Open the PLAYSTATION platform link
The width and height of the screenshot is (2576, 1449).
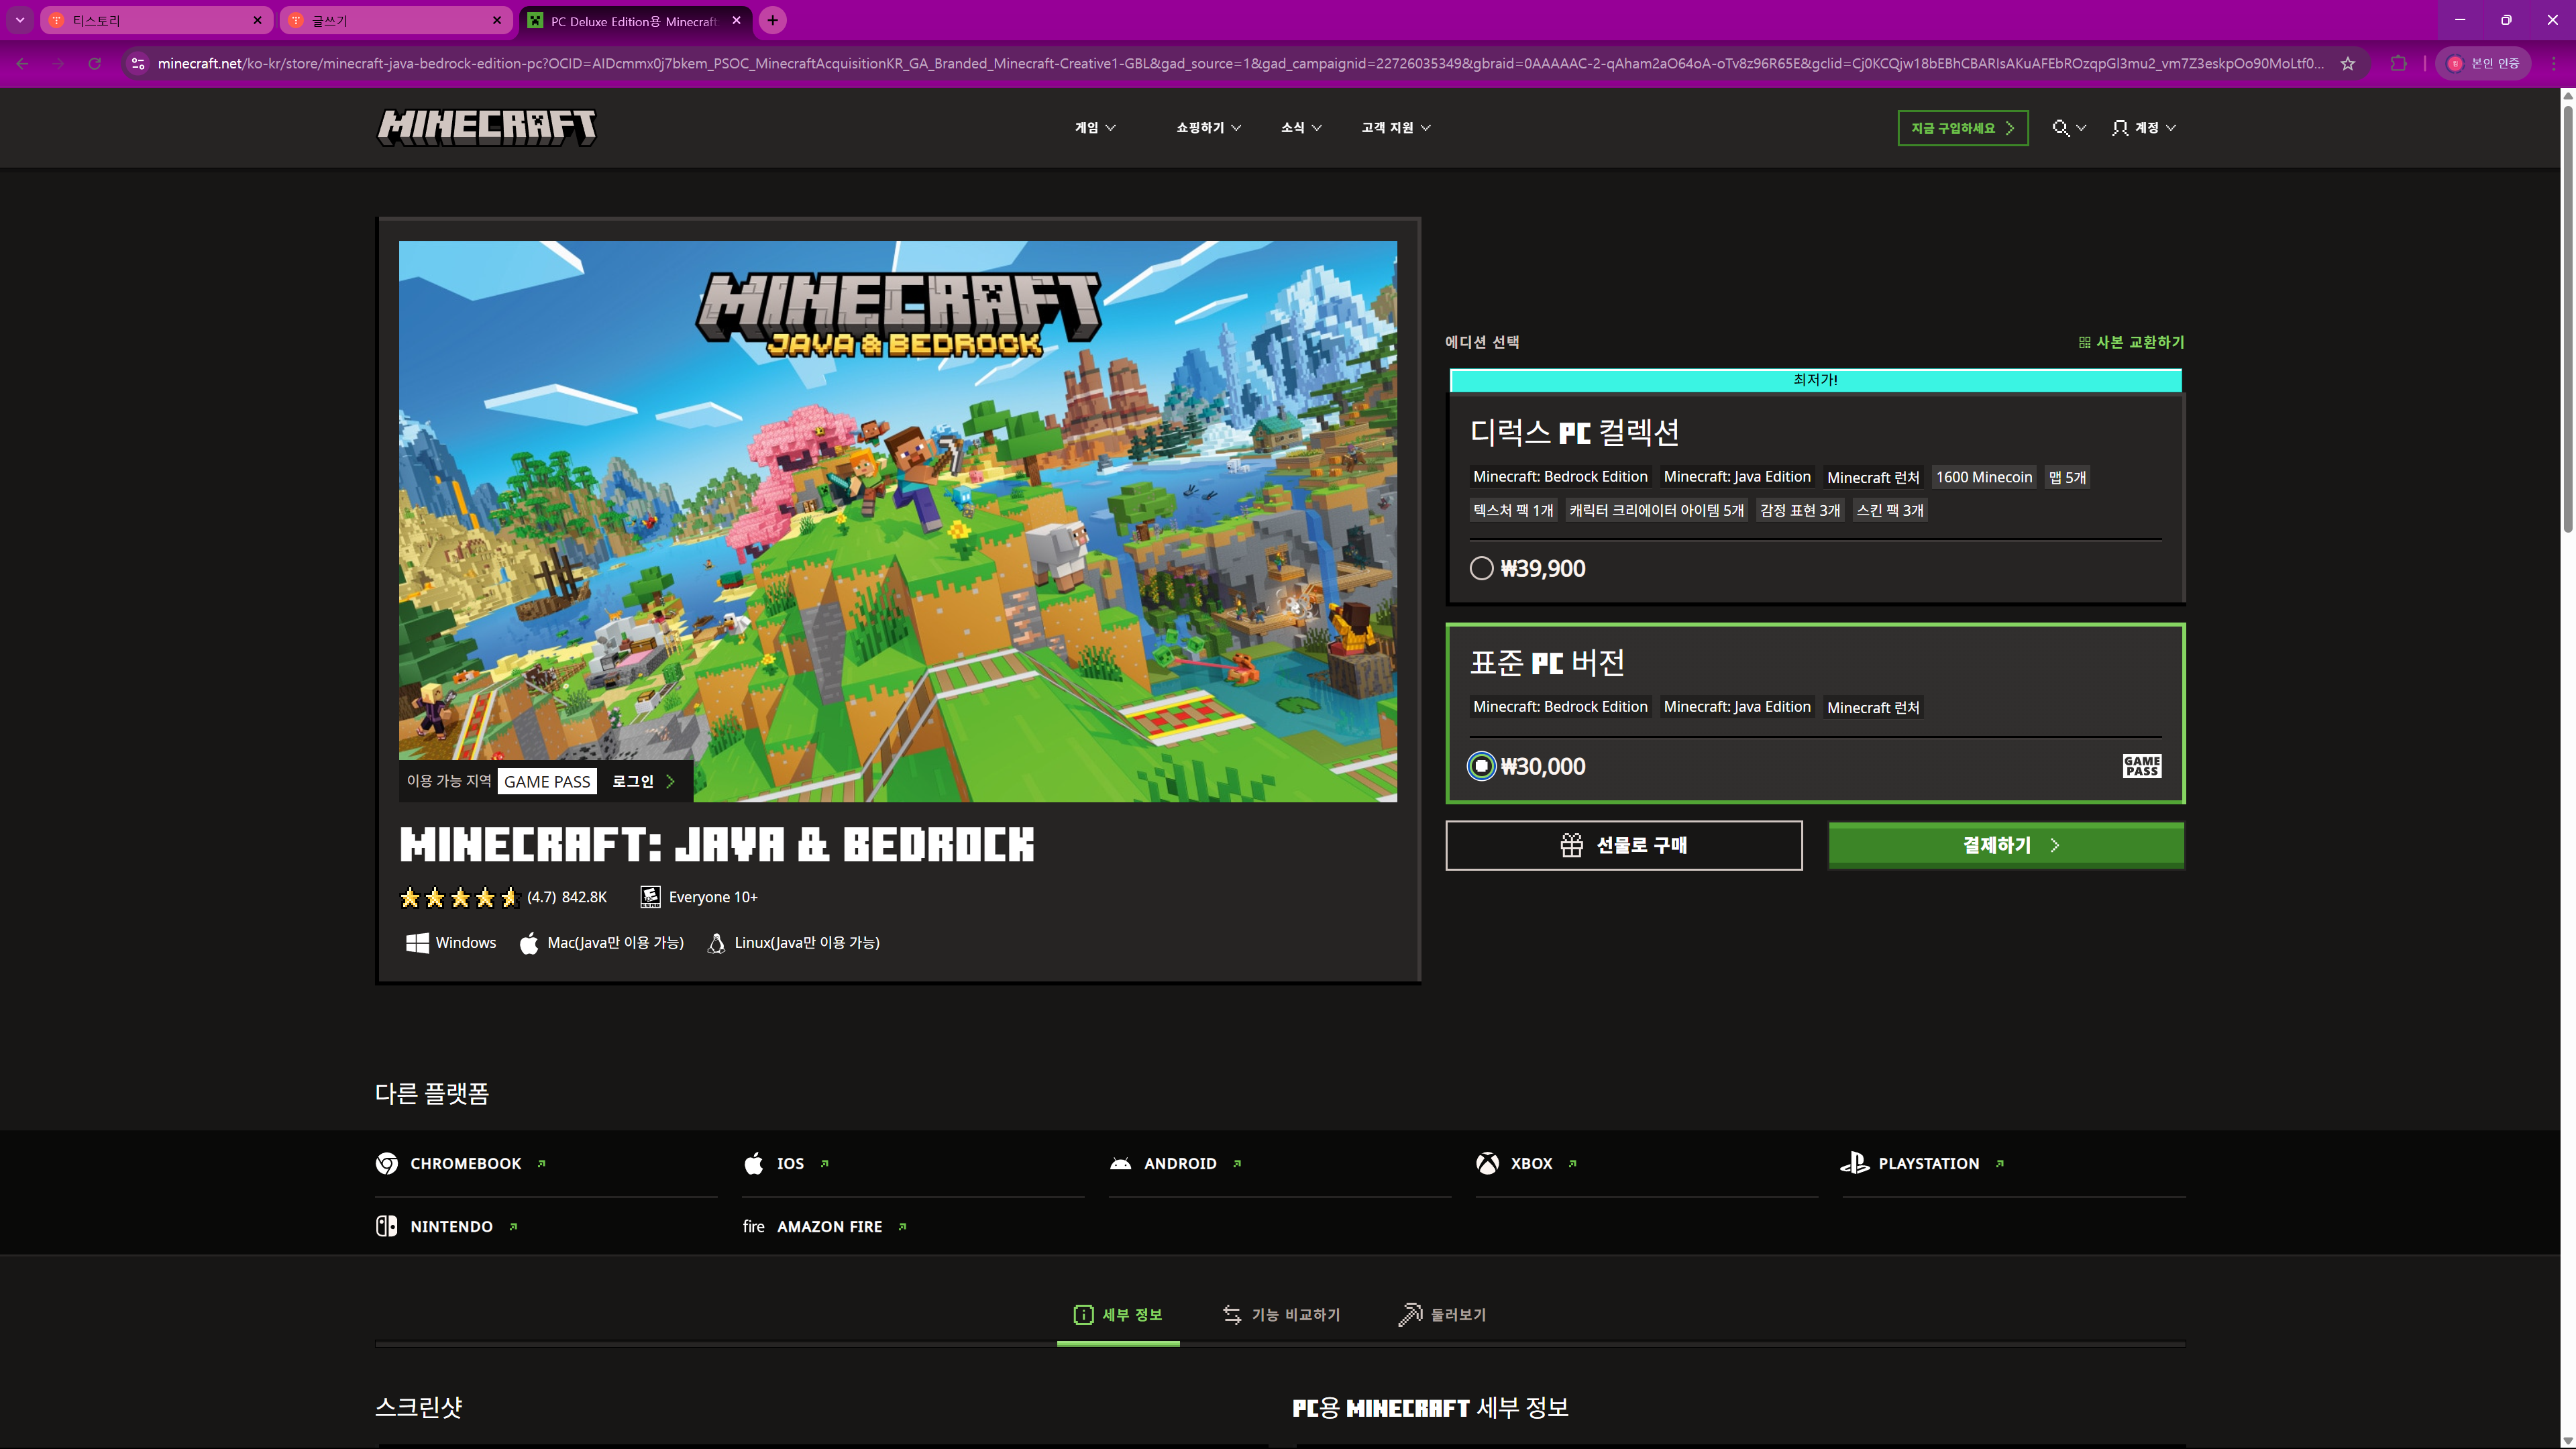click(x=1928, y=1163)
